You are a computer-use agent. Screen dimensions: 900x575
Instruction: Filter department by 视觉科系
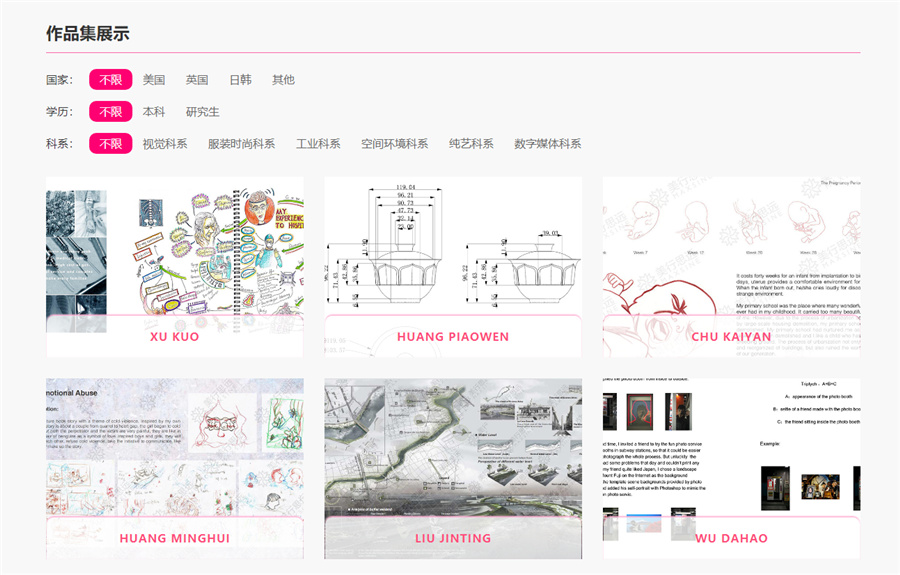165,143
